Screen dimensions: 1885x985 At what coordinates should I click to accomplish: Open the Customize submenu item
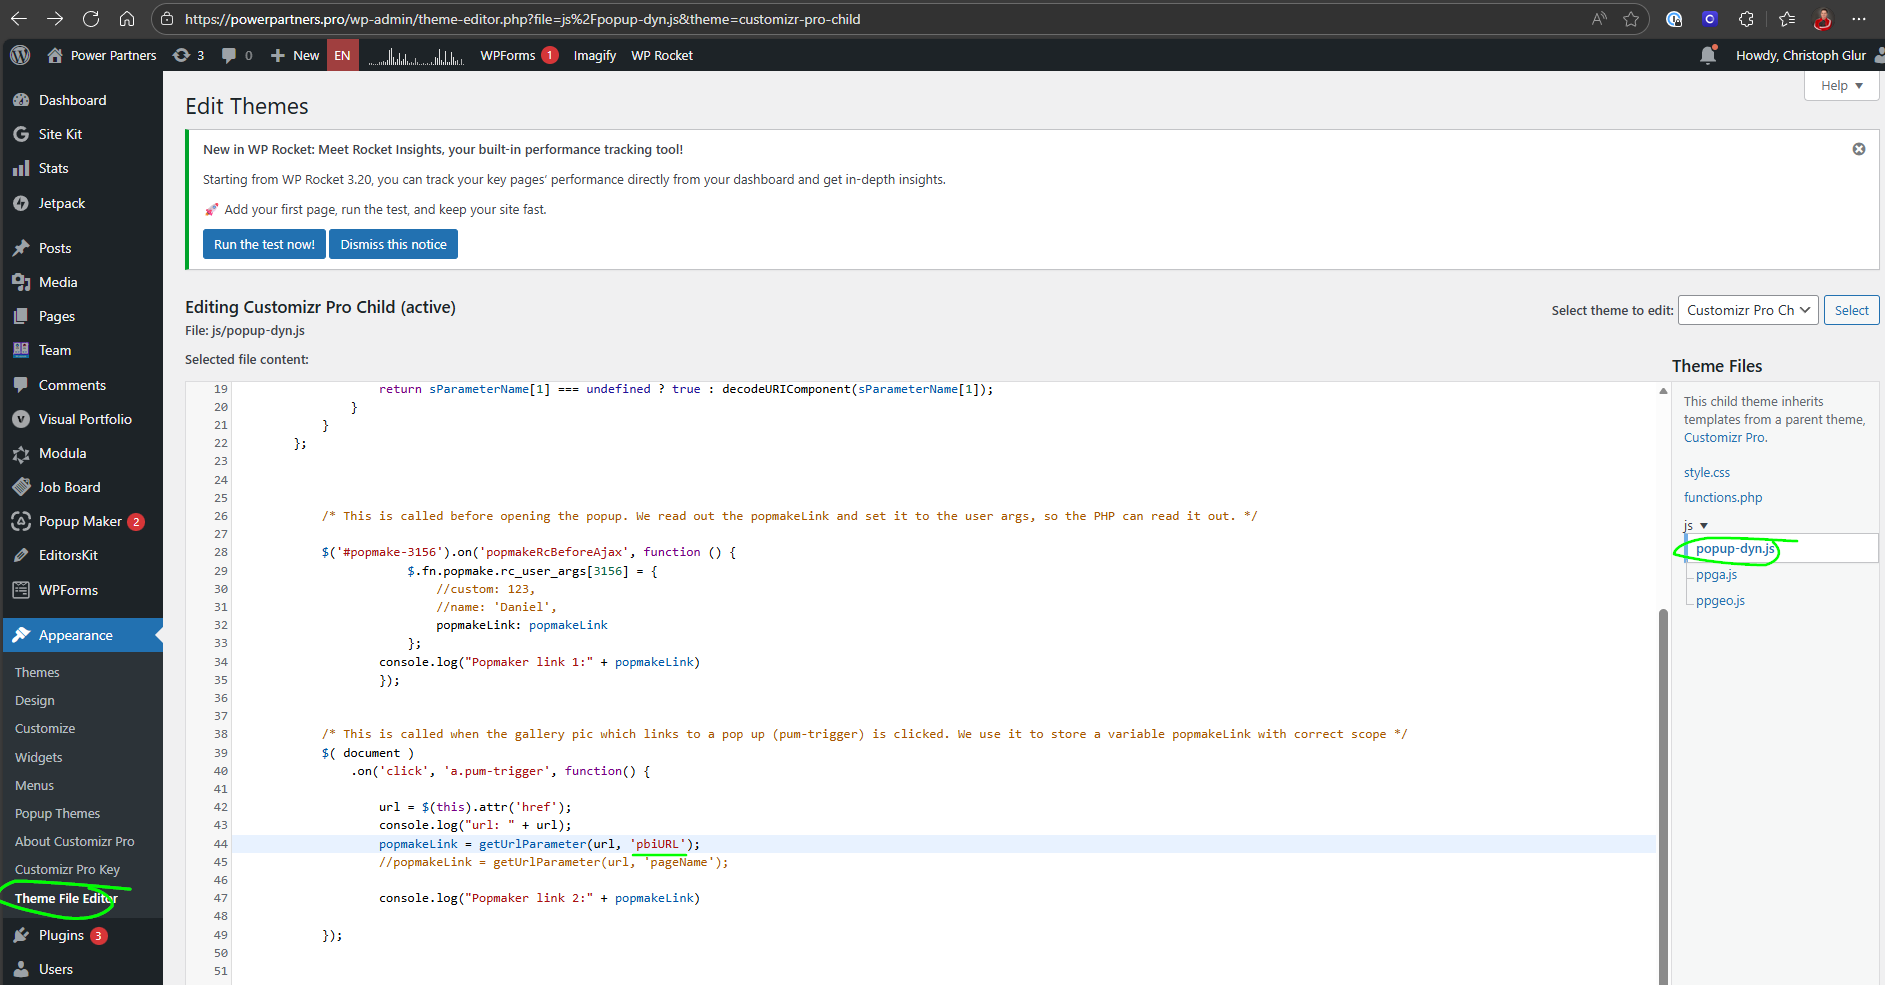[x=45, y=728]
